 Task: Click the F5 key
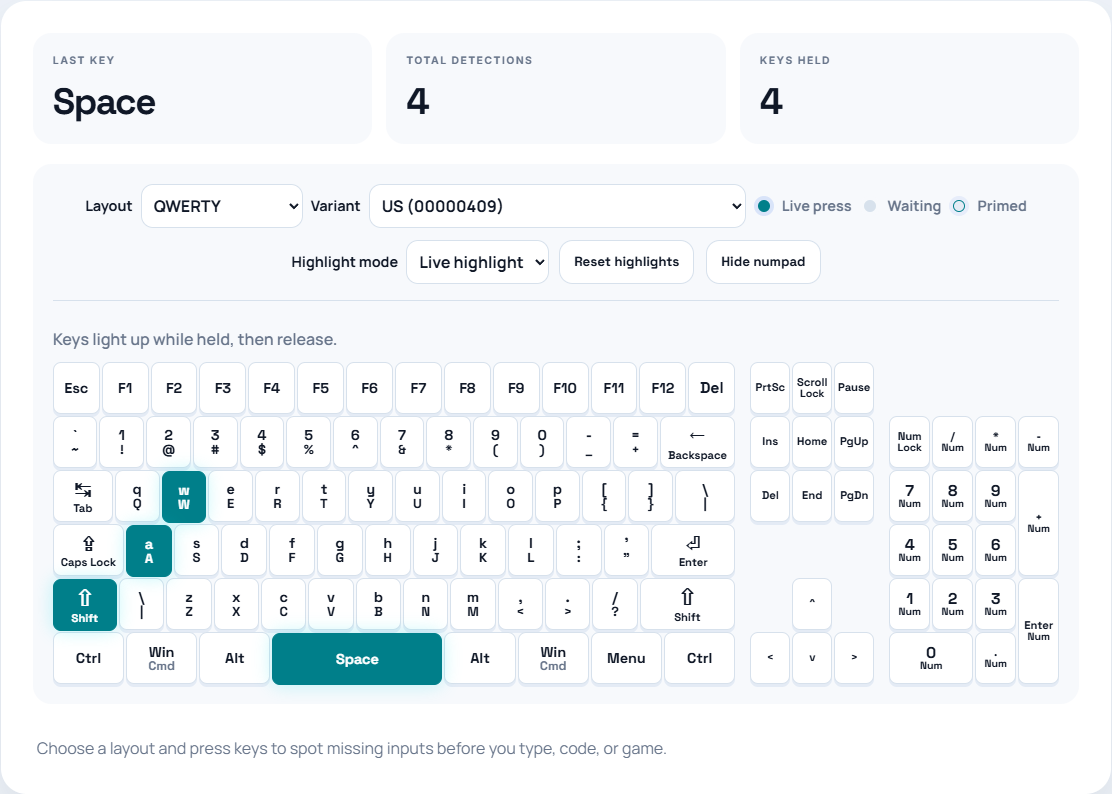[321, 388]
